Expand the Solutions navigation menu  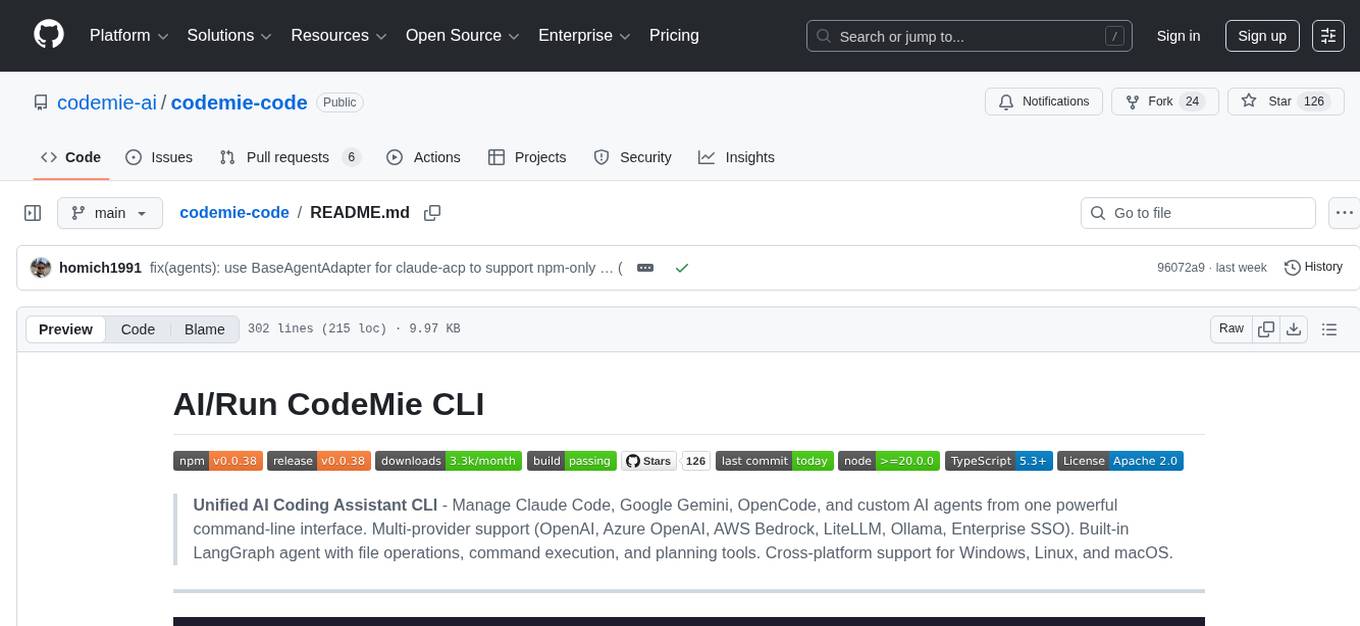228,35
